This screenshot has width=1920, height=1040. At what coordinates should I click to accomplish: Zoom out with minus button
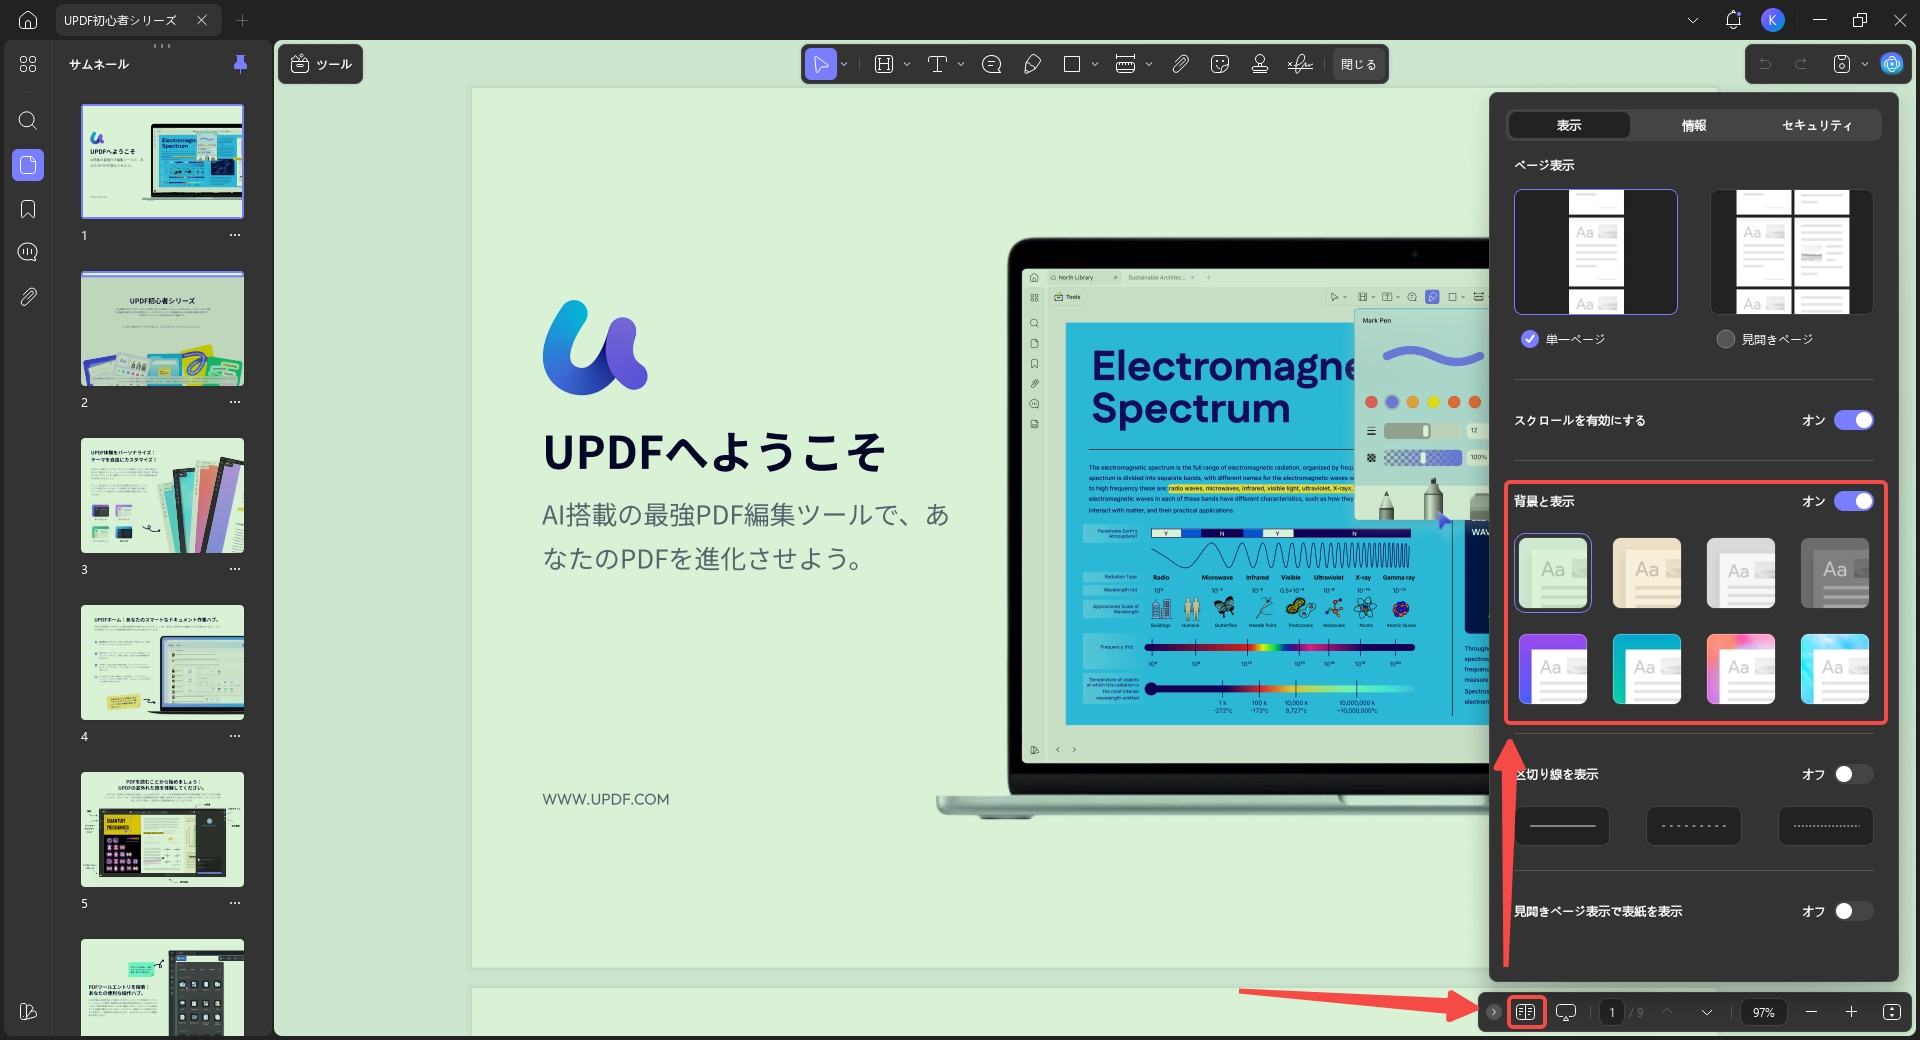(x=1811, y=1012)
